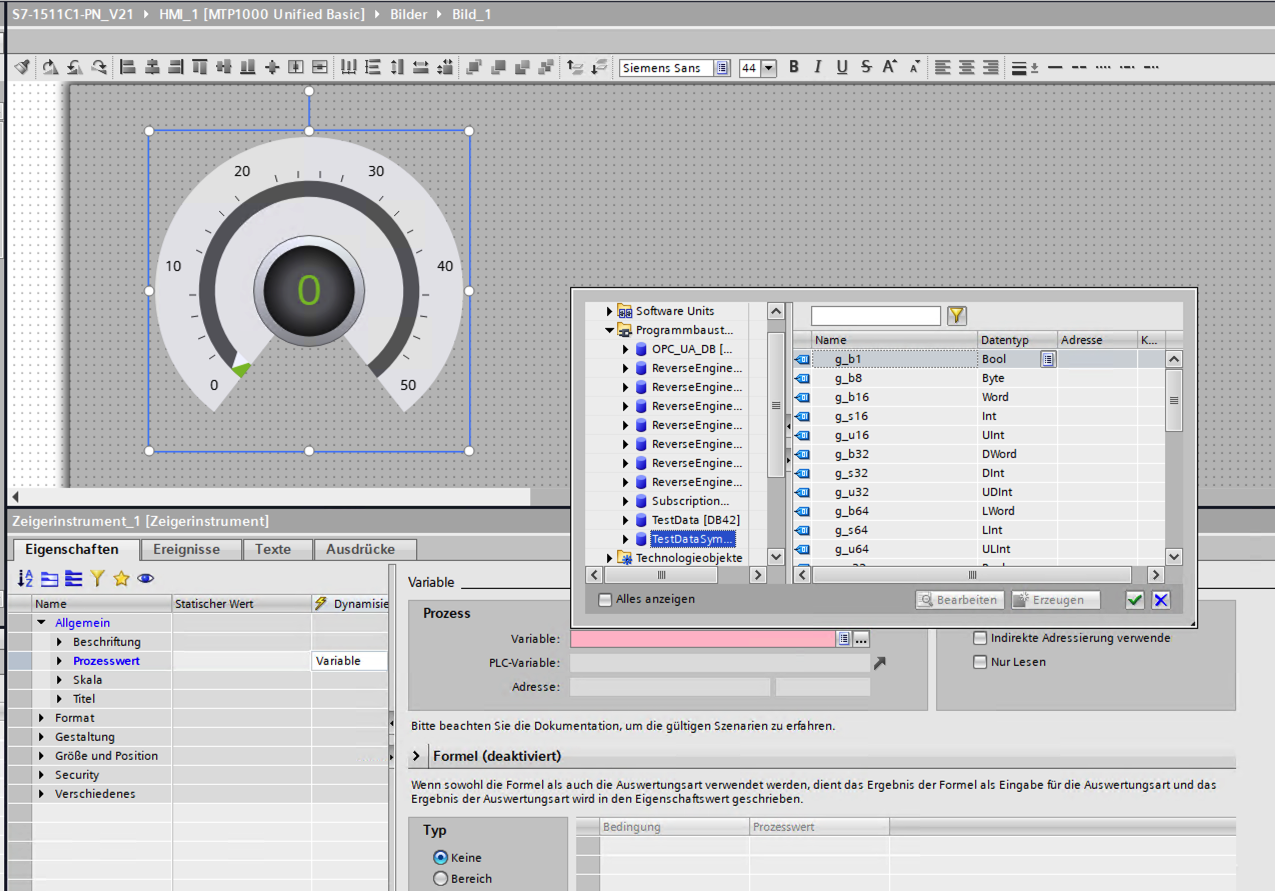Select the TestData [DB42] tree item
The height and width of the screenshot is (891, 1275).
(x=697, y=520)
